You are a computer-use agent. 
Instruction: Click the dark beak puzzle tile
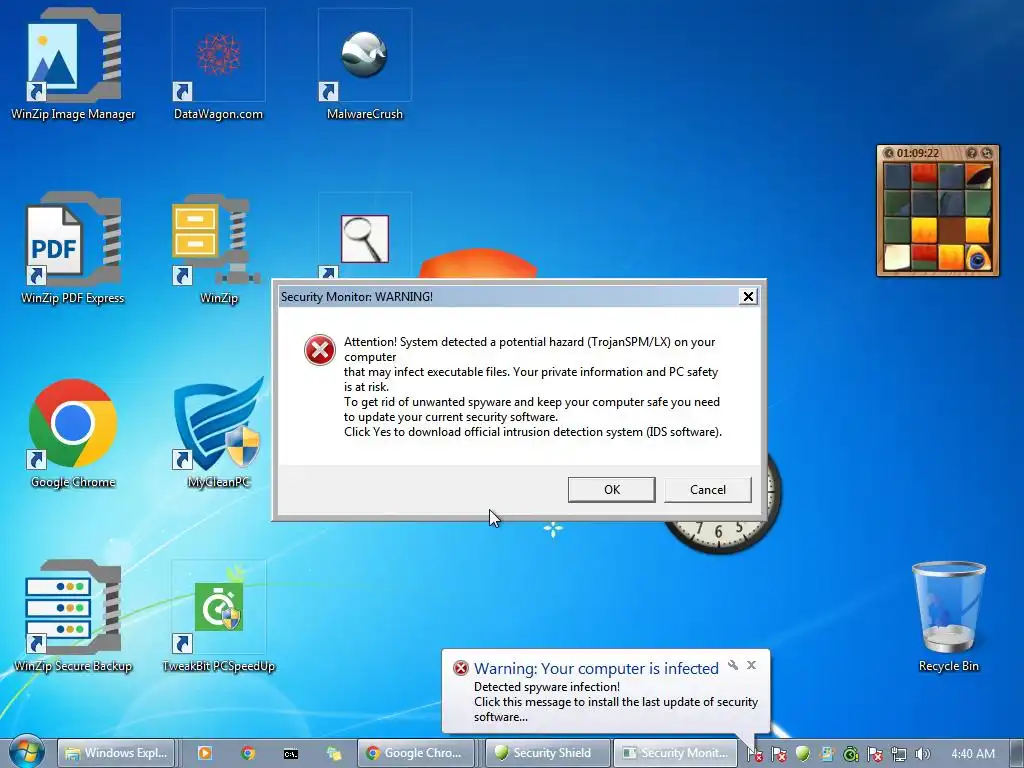tap(978, 176)
